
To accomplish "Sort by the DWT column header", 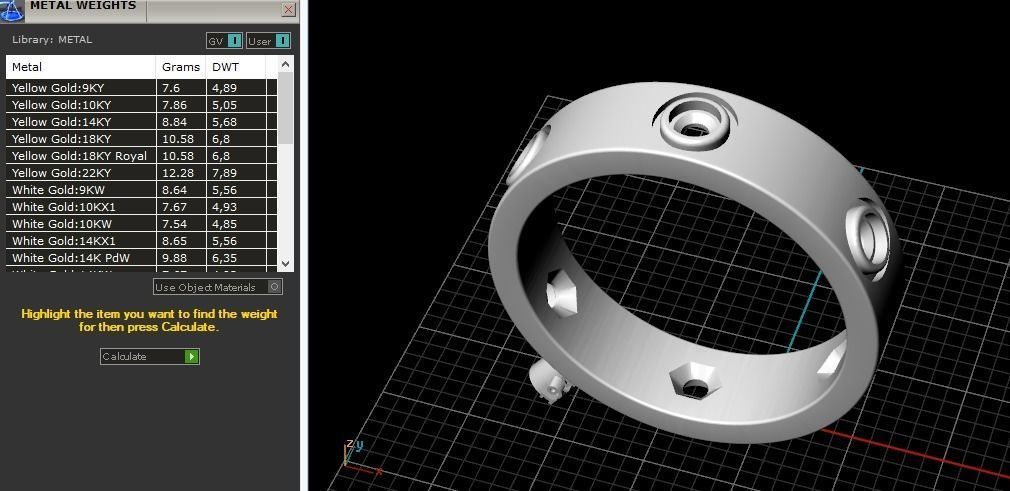I will pyautogui.click(x=235, y=67).
